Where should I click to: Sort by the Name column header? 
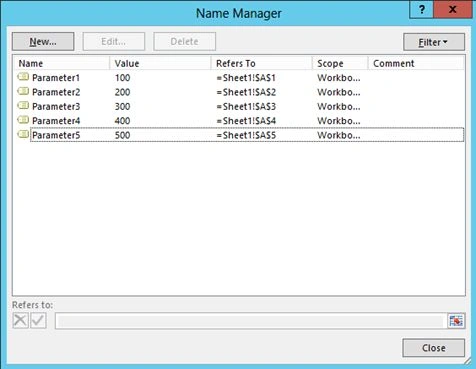click(x=61, y=63)
